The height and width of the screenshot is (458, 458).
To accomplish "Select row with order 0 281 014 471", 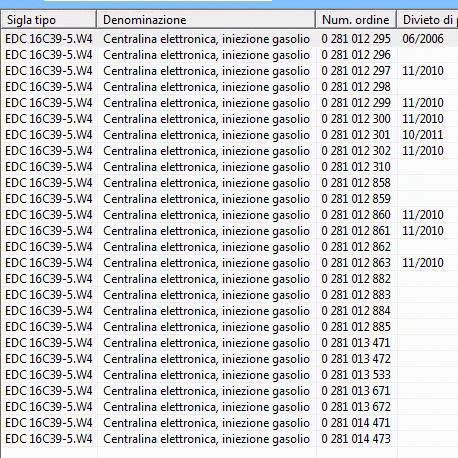I will point(230,423).
